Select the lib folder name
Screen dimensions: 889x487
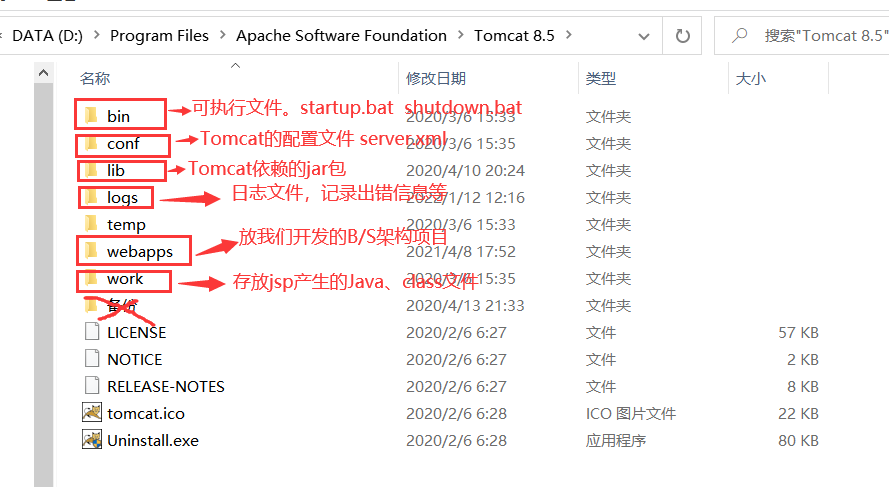(115, 170)
